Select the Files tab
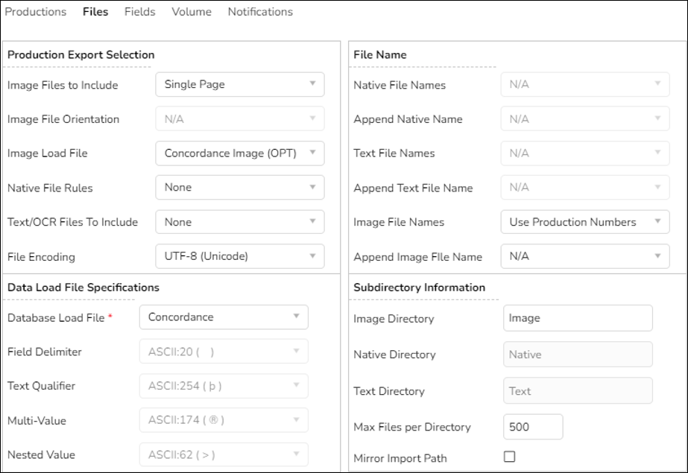This screenshot has height=473, width=688. click(x=95, y=12)
